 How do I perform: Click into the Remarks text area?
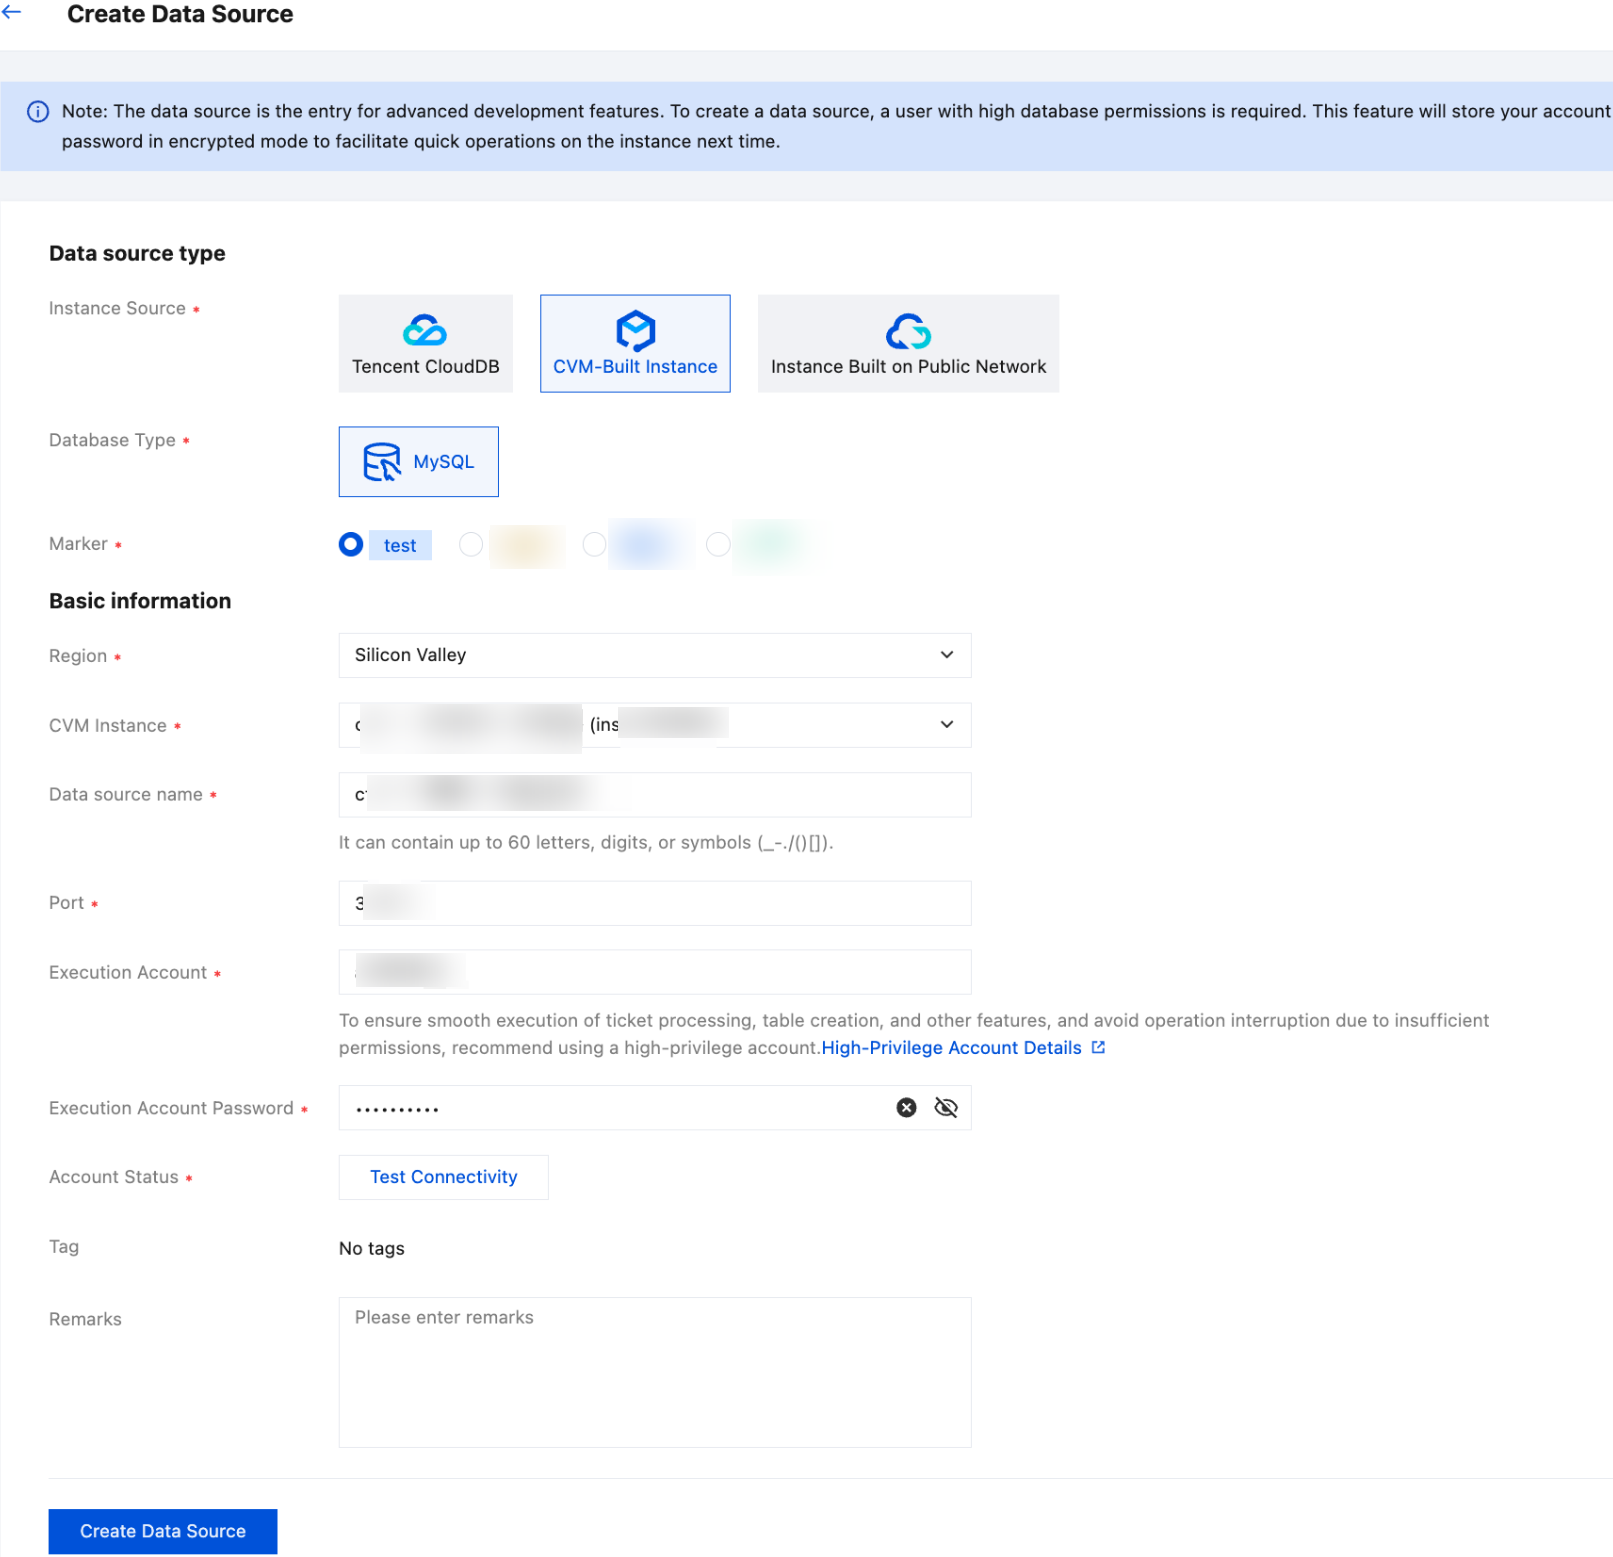tap(655, 1372)
